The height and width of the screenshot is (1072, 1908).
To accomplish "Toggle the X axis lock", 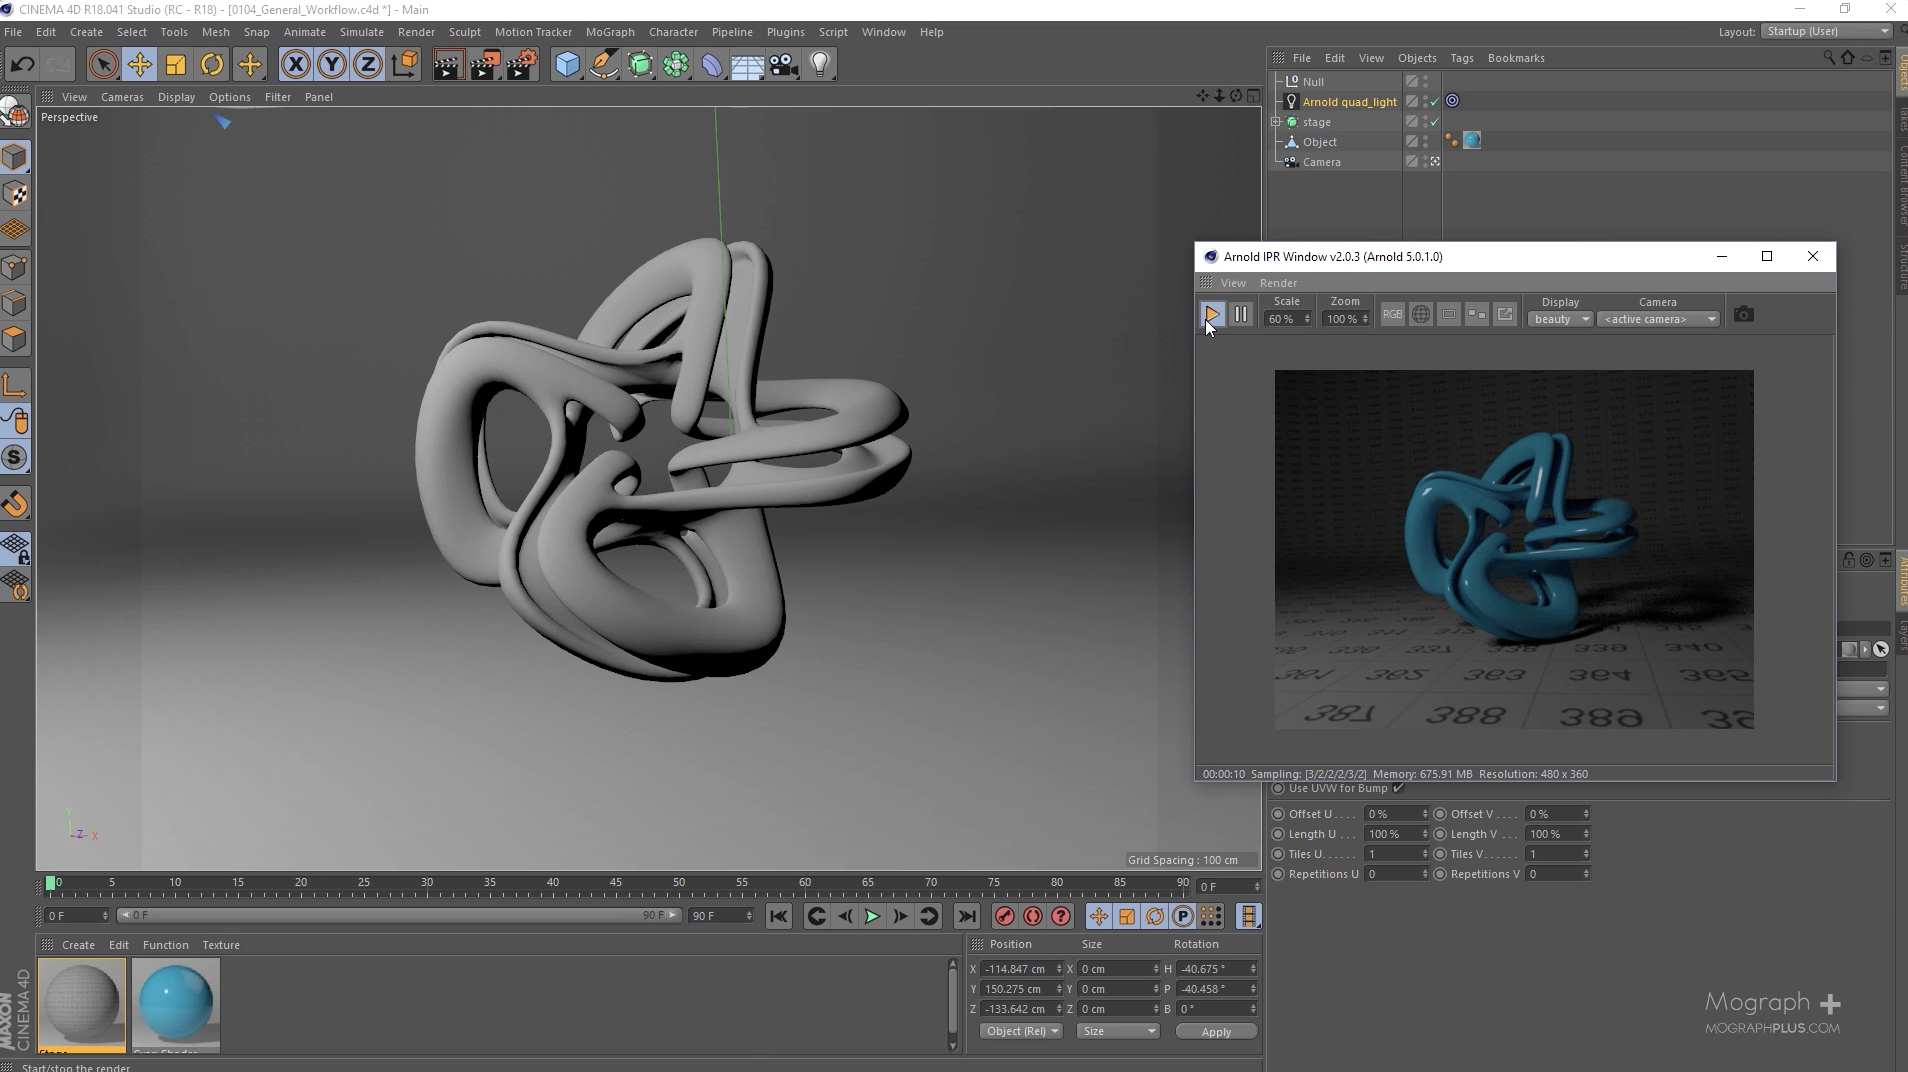I will click(295, 65).
